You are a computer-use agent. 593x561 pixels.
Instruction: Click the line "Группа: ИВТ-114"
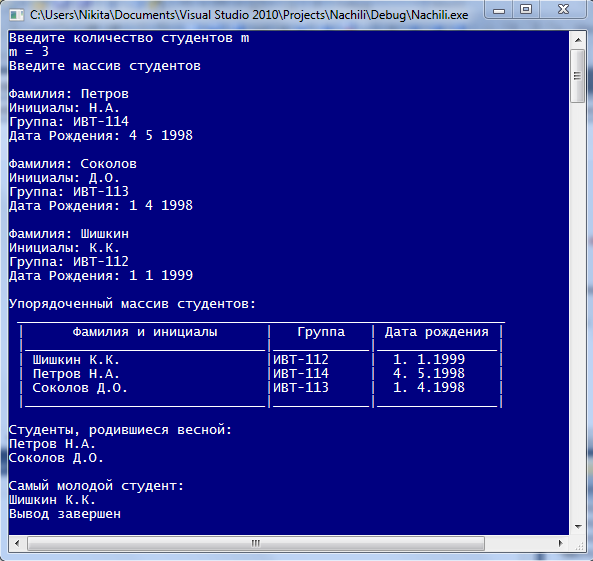coord(69,122)
